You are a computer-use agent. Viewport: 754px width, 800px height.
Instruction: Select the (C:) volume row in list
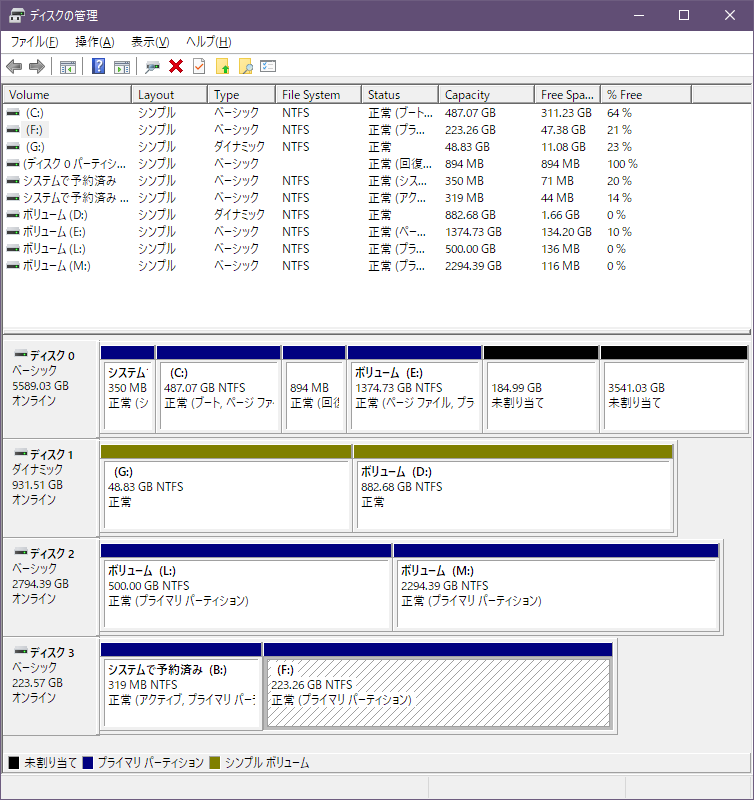pos(347,113)
